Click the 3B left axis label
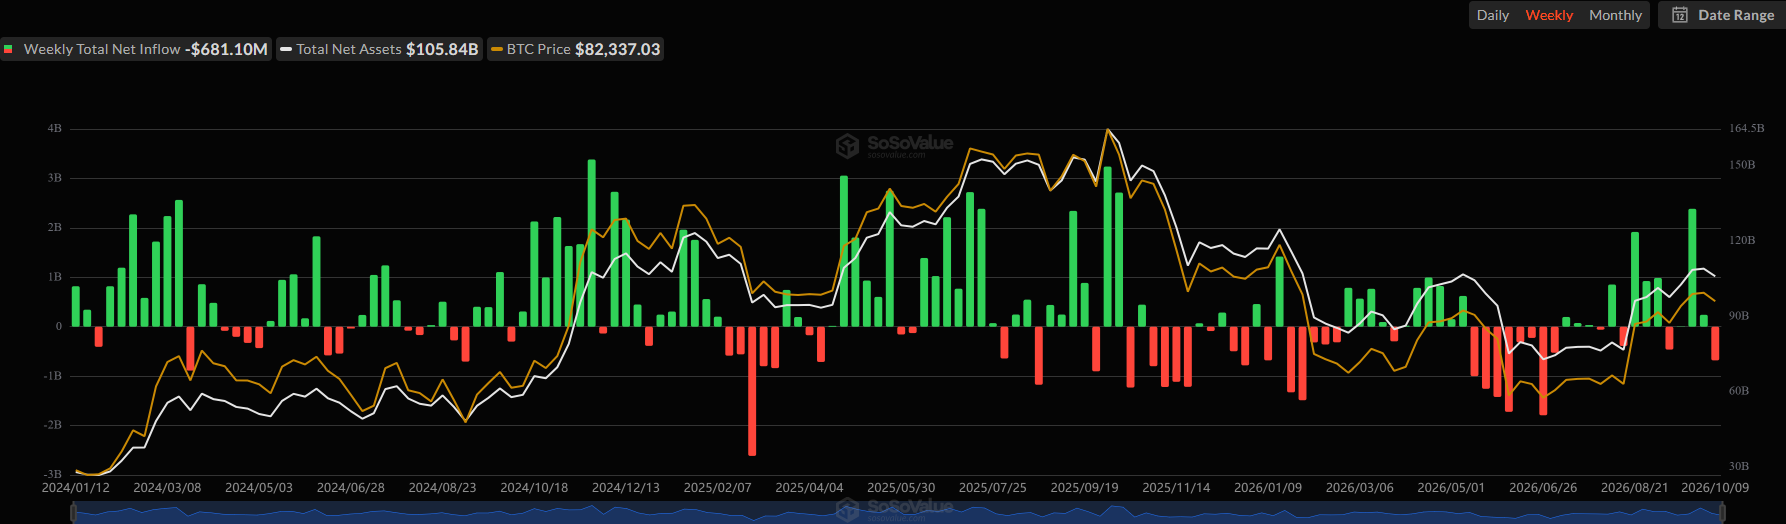The width and height of the screenshot is (1786, 524). pos(54,178)
